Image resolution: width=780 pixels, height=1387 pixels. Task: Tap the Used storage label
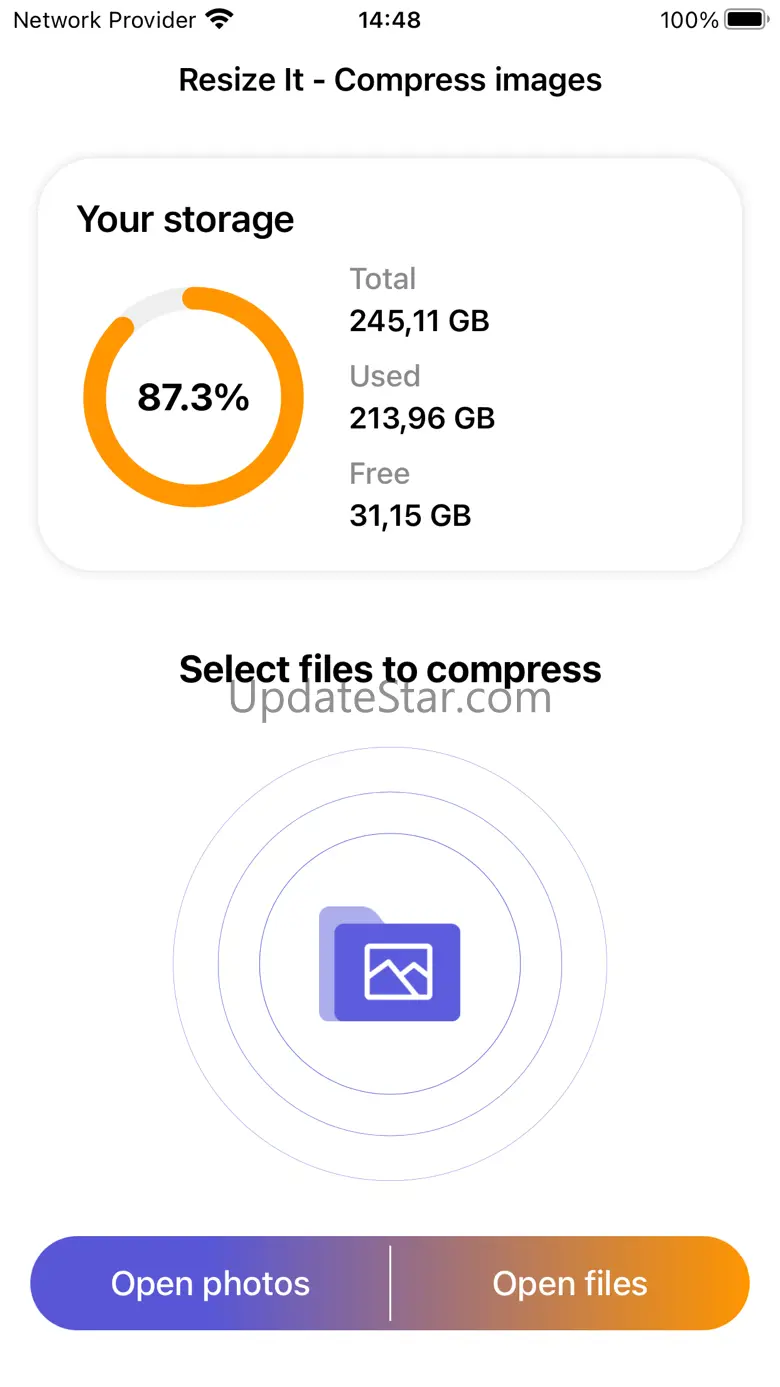[384, 376]
